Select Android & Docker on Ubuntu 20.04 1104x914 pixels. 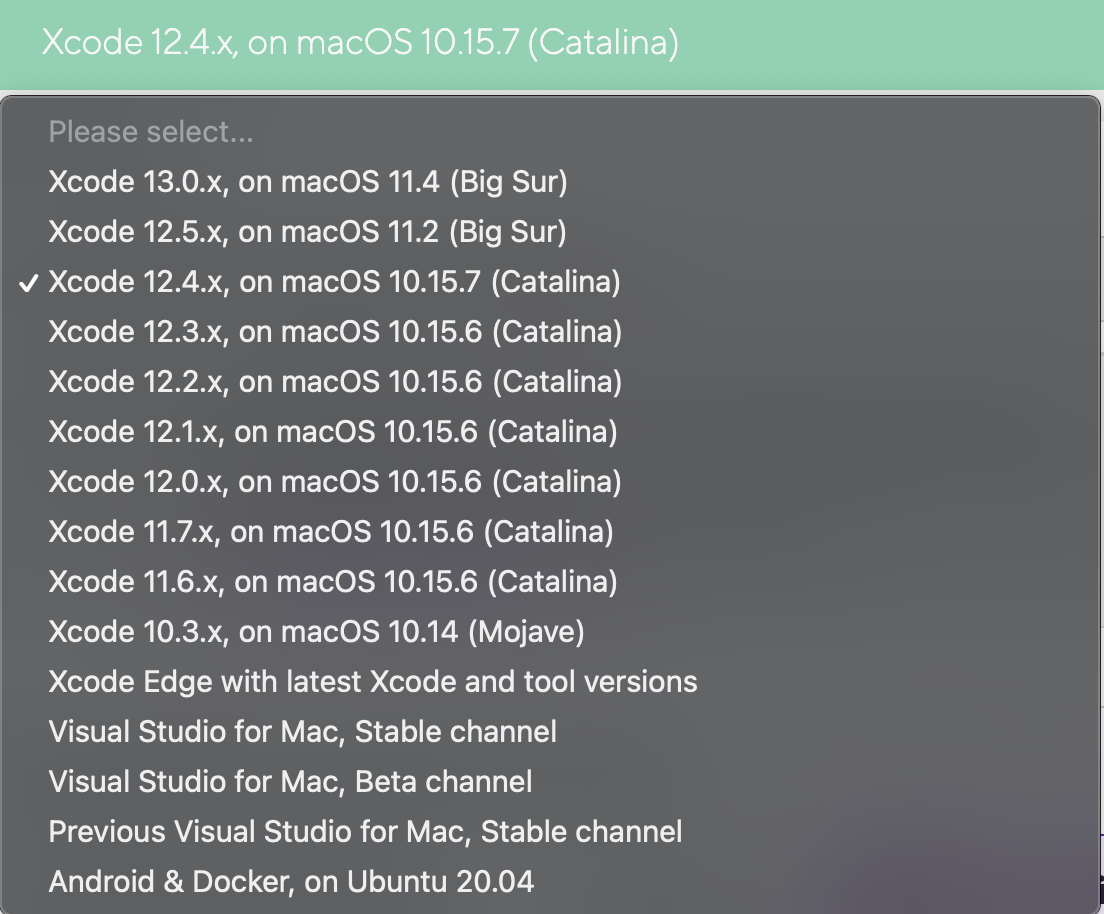pyautogui.click(x=291, y=881)
